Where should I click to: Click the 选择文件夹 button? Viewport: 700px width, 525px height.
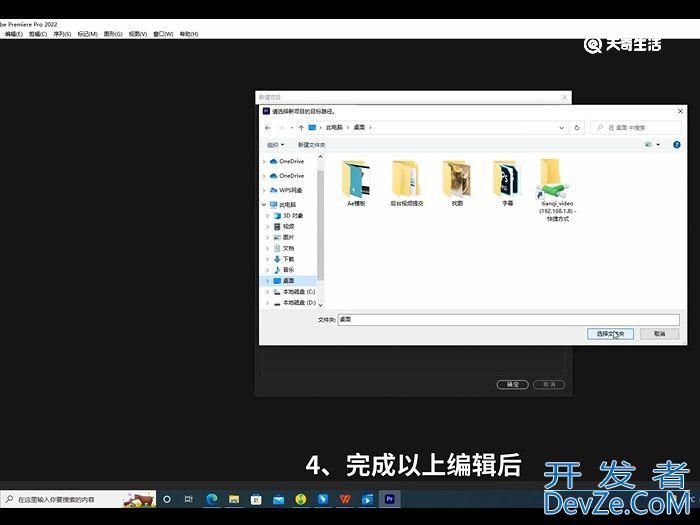pos(610,333)
